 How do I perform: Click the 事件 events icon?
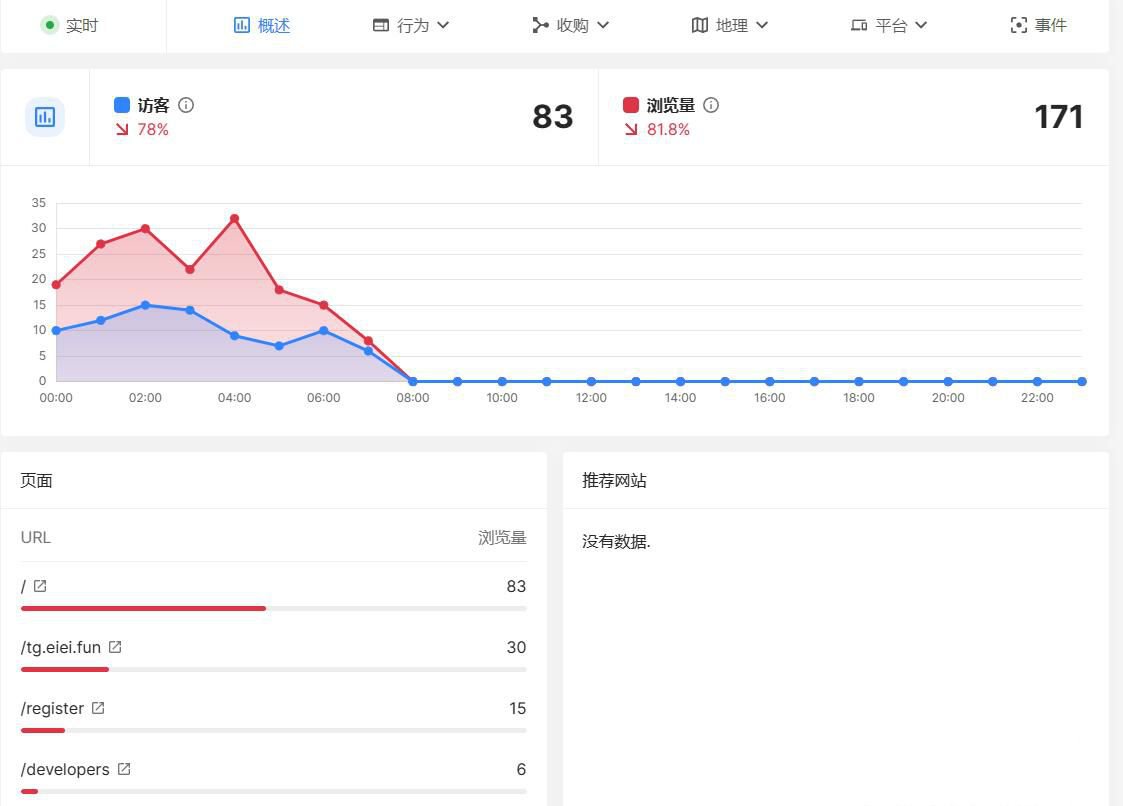click(1019, 24)
